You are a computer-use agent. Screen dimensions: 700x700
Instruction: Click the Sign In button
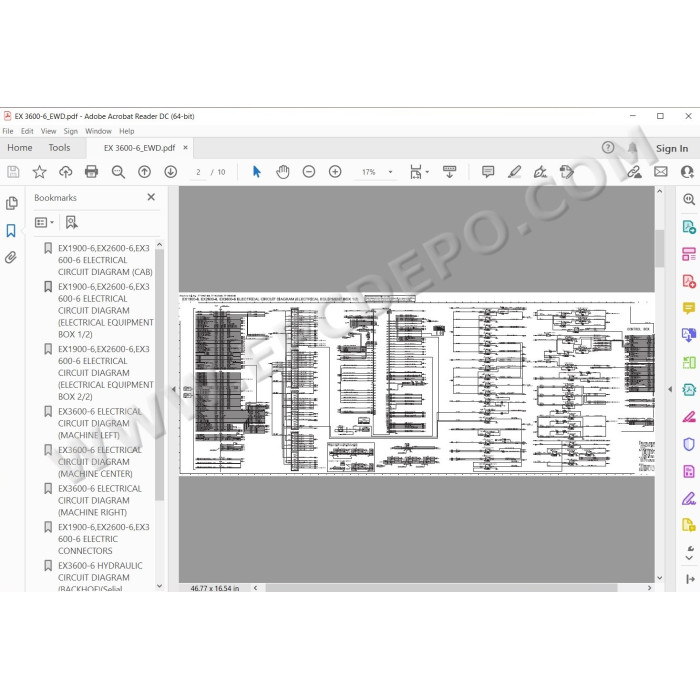pos(672,148)
